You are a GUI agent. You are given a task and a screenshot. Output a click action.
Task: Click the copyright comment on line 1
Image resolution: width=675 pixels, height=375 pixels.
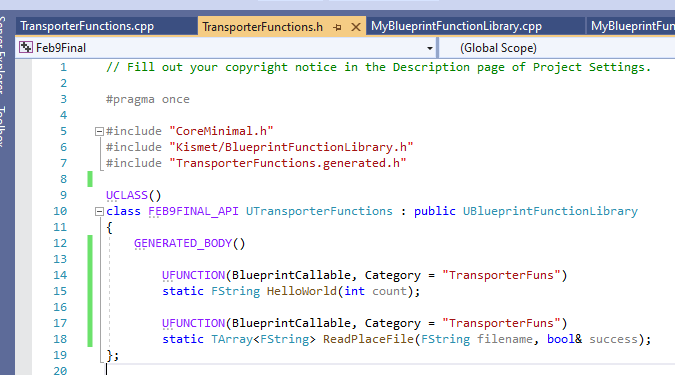[x=378, y=68]
